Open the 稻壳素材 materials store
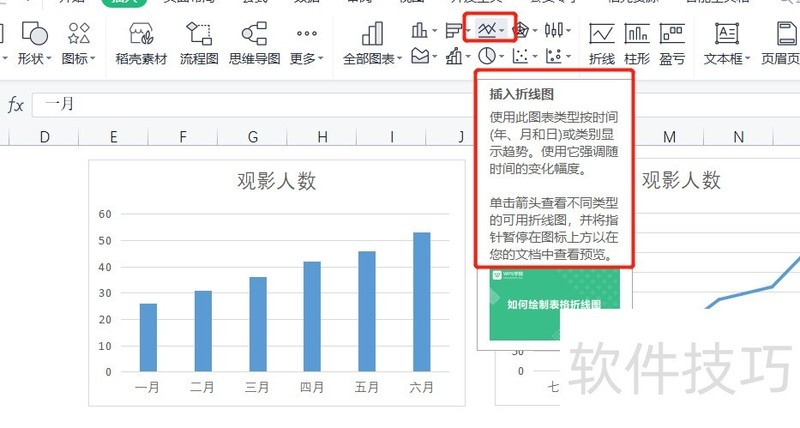This screenshot has width=800, height=428. [141, 34]
